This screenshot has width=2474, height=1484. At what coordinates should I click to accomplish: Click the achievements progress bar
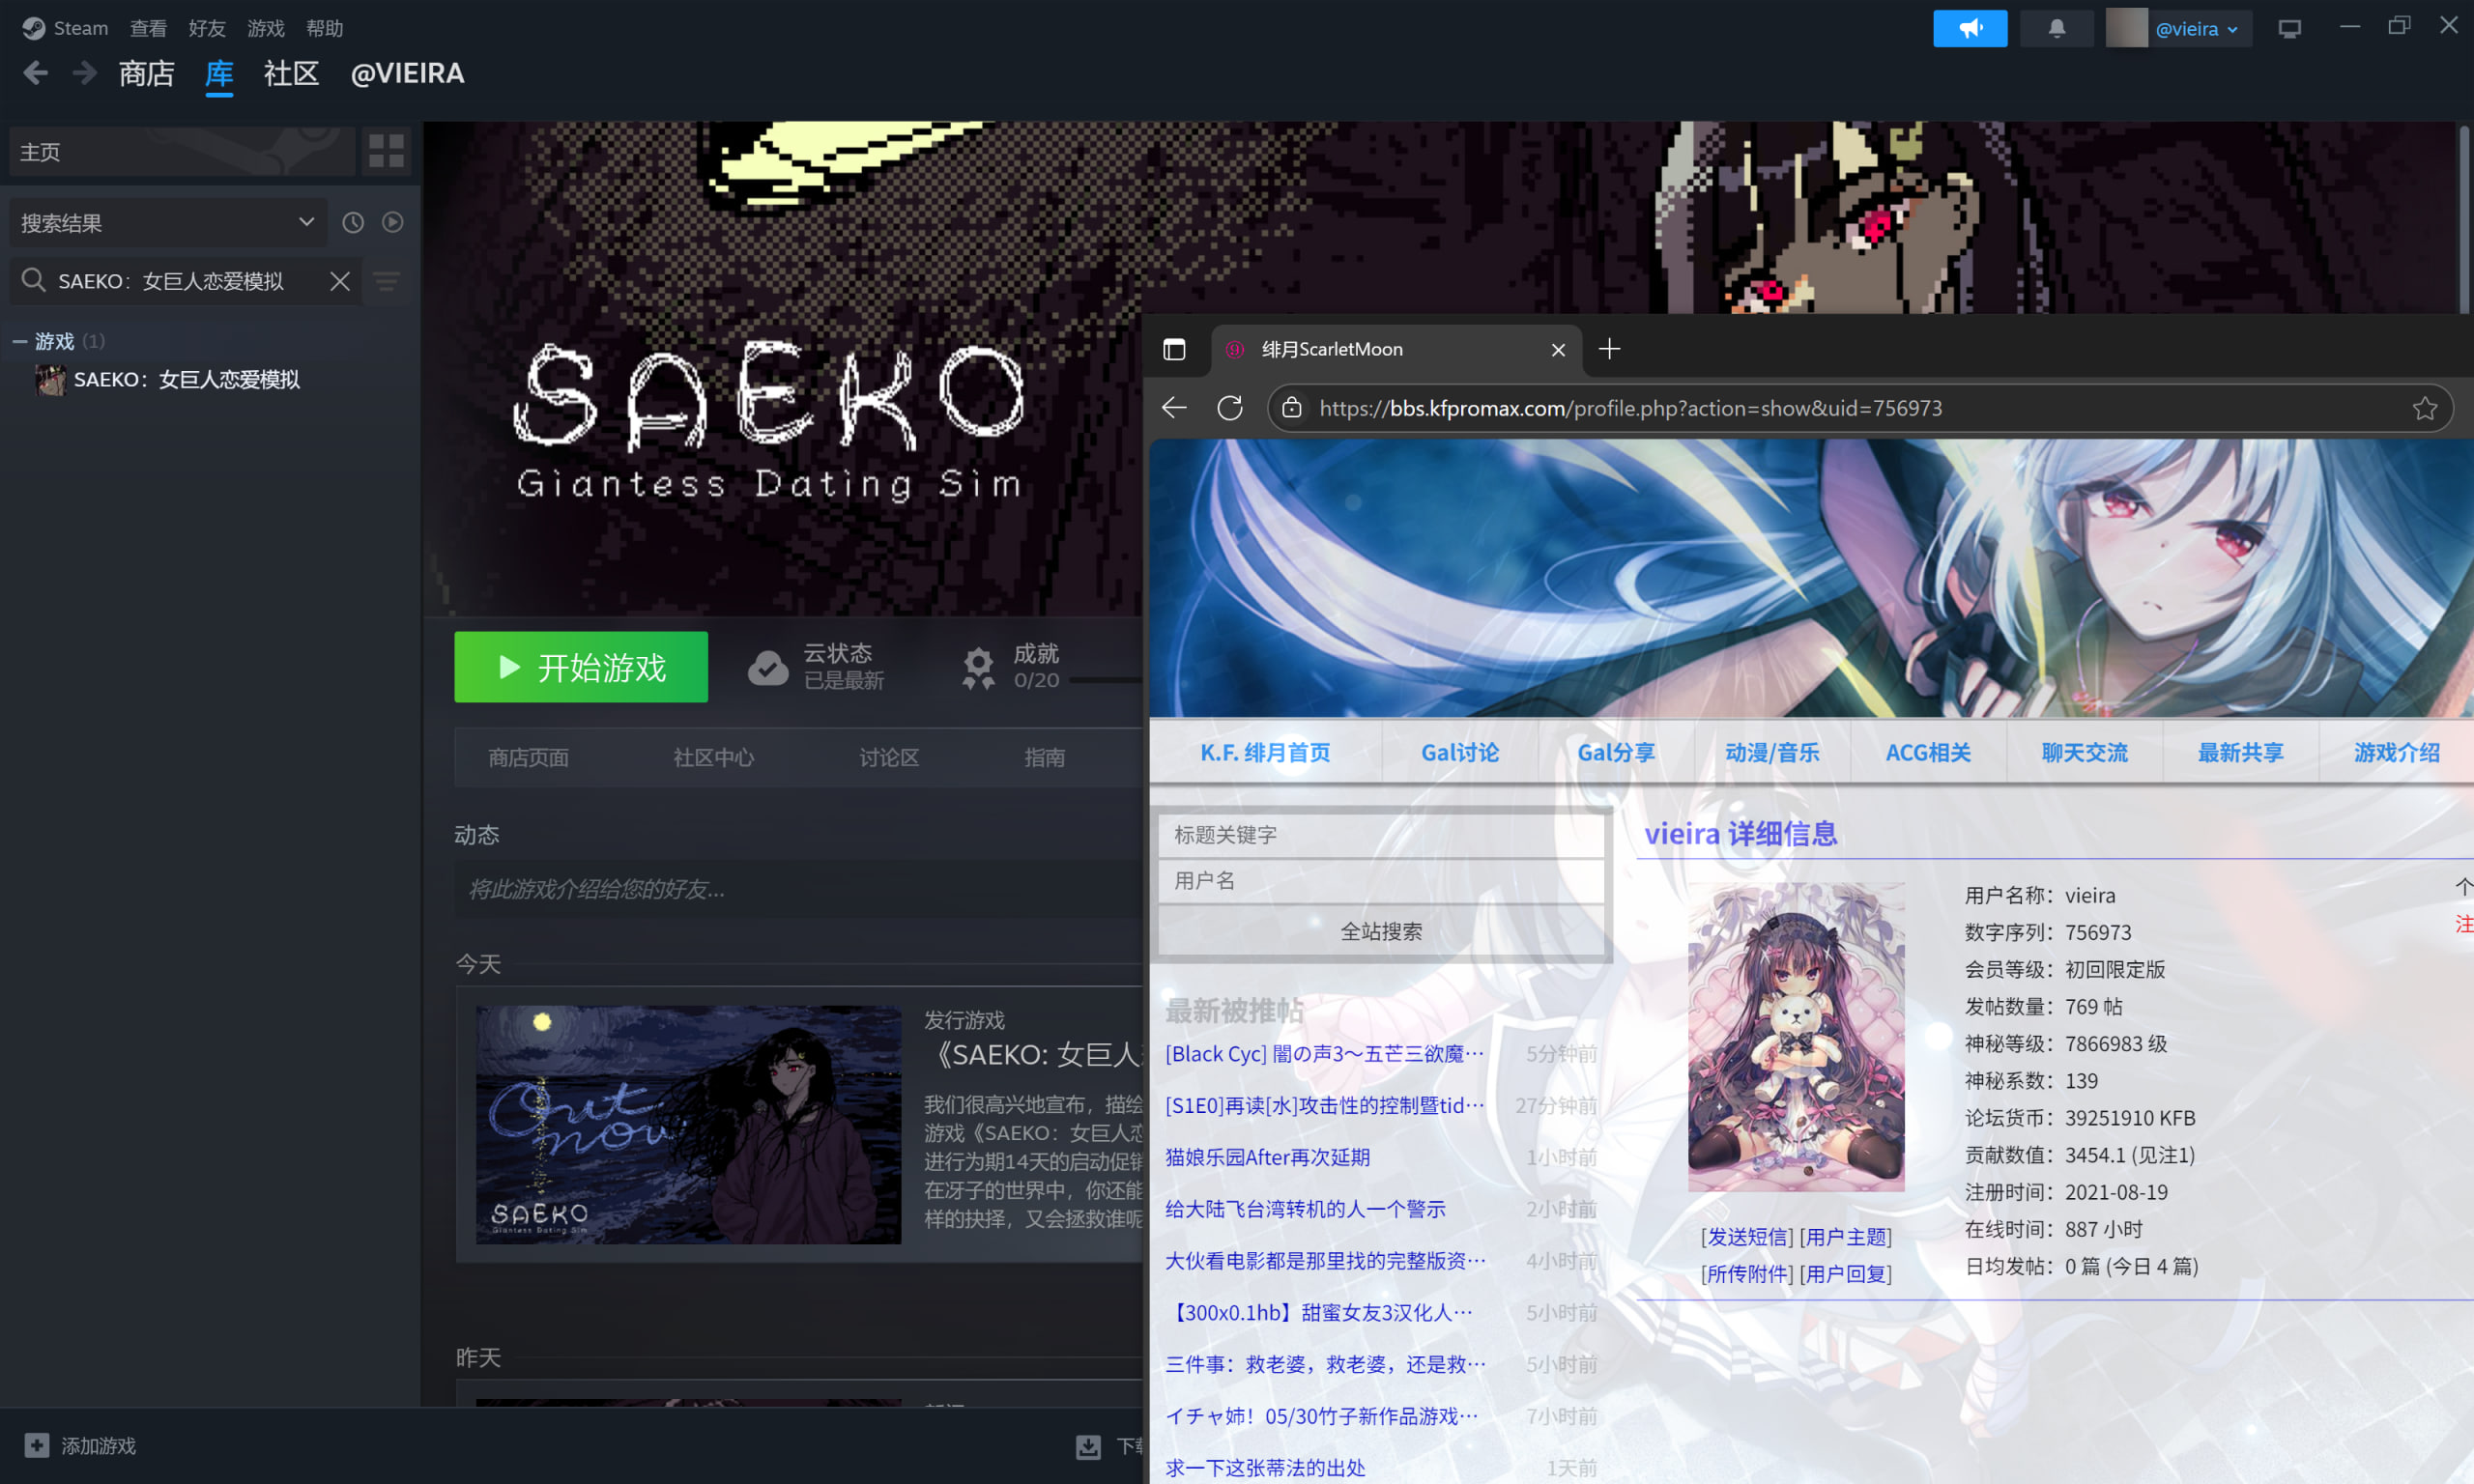point(1105,680)
